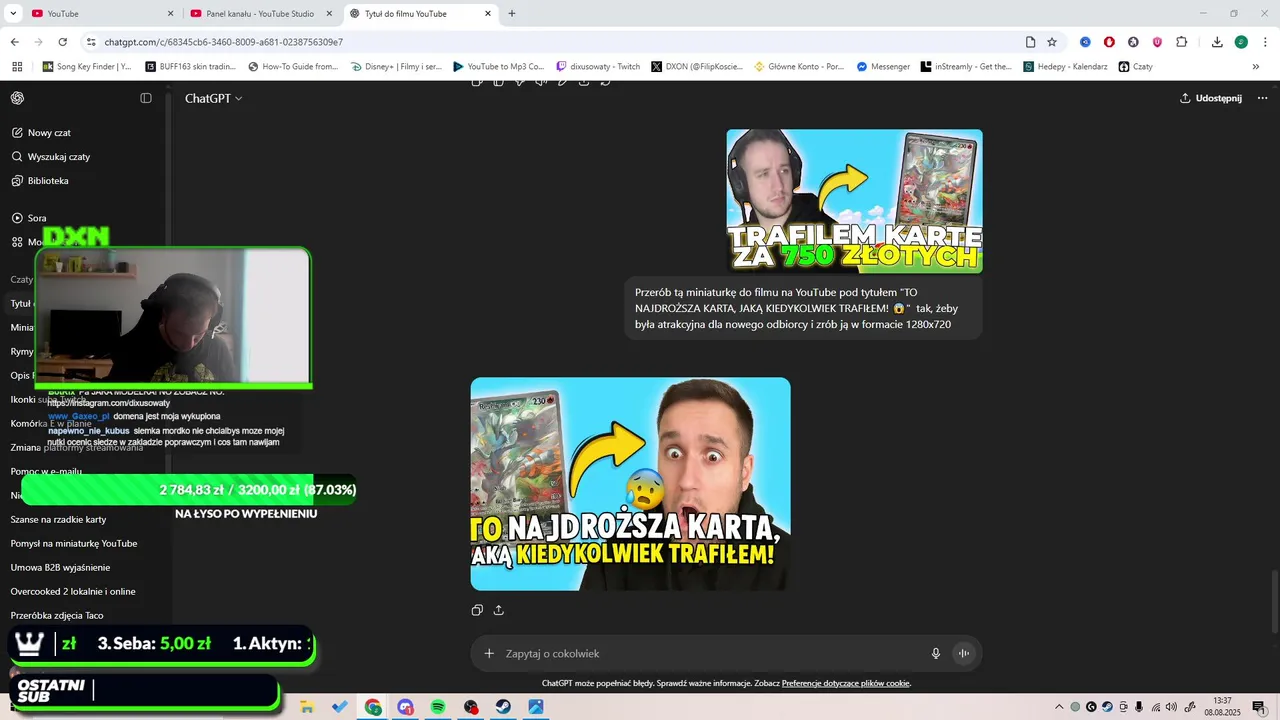Open the Hedepy - Kalendarz bookmark
The width and height of the screenshot is (1280, 720).
1065,67
